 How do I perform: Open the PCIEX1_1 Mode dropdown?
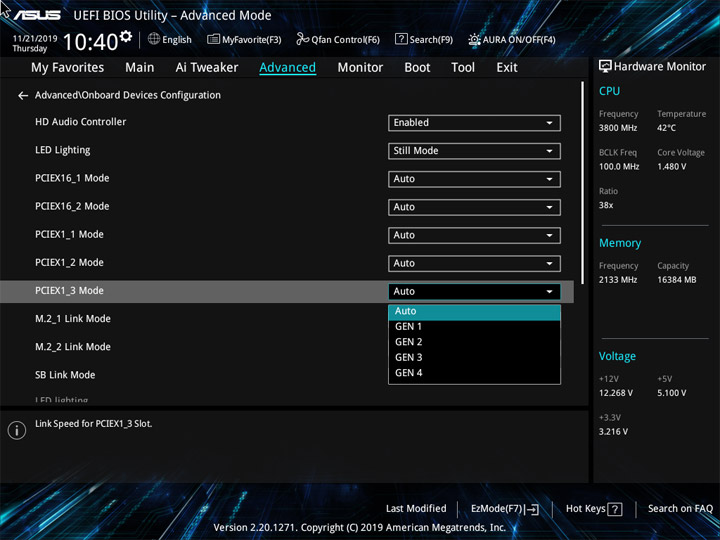tap(474, 236)
